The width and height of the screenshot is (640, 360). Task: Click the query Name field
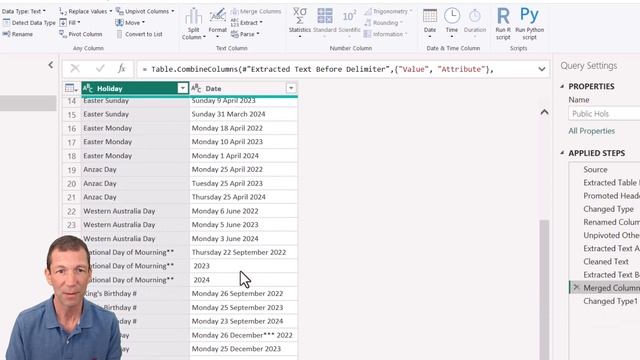(604, 113)
